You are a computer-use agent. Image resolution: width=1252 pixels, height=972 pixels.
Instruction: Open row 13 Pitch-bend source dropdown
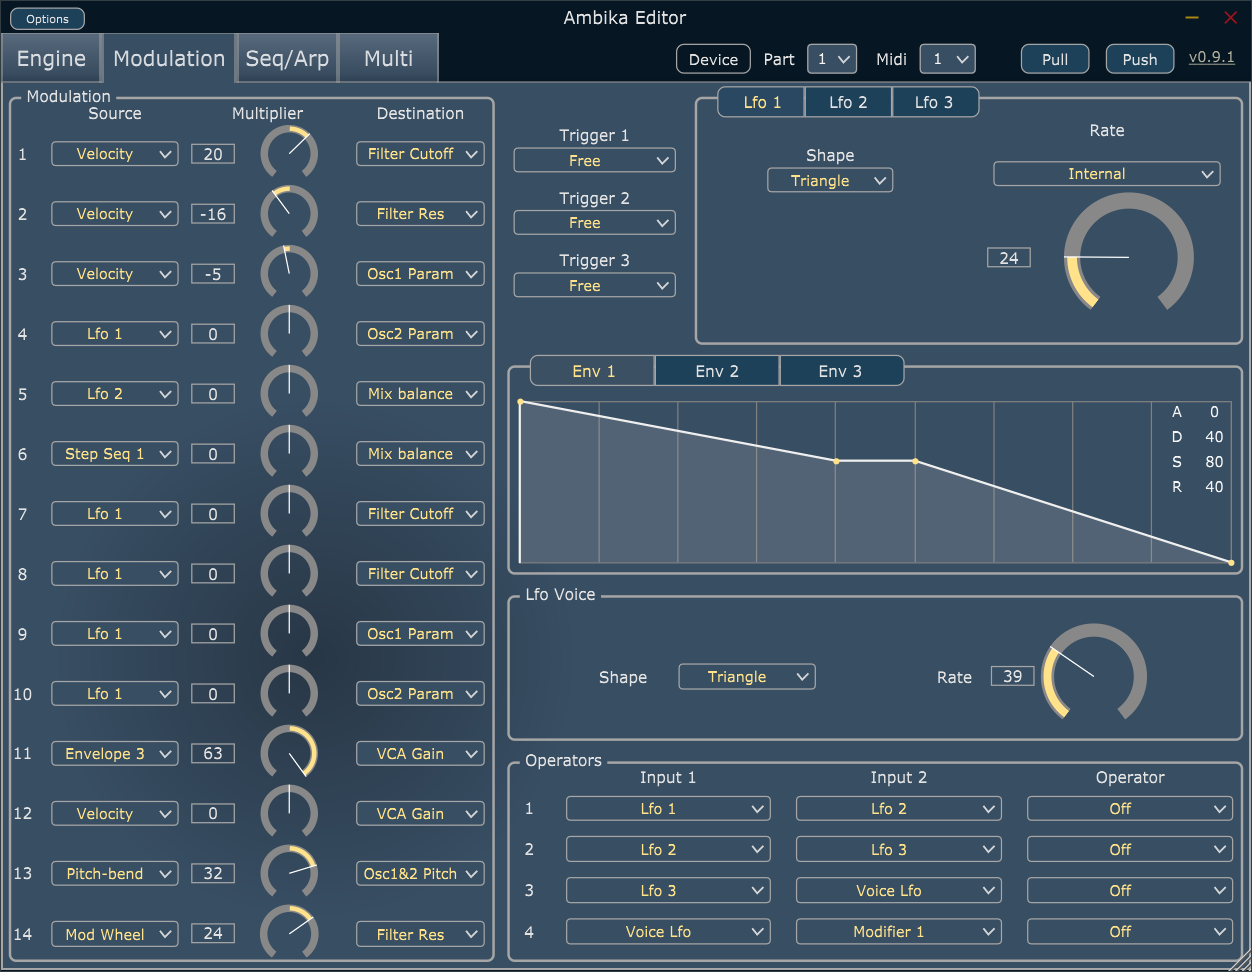click(x=114, y=874)
